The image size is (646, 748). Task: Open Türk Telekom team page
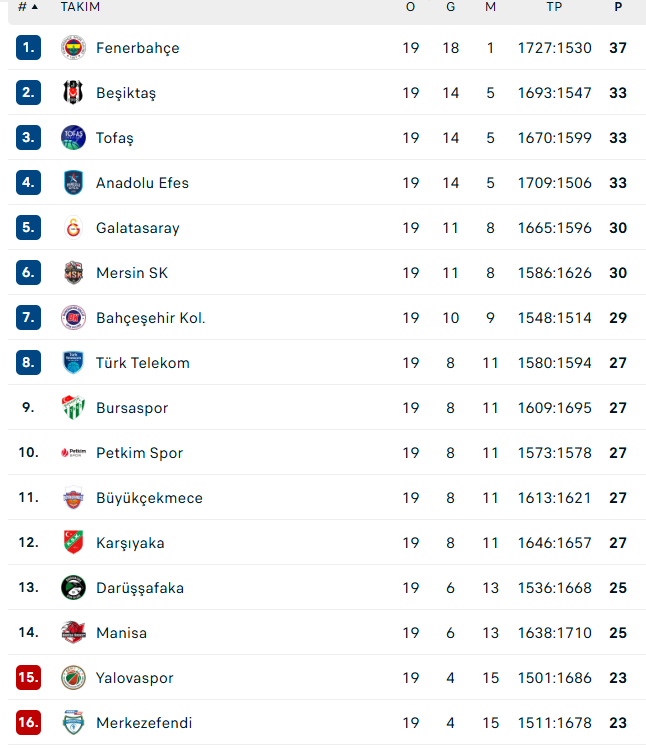tap(142, 363)
